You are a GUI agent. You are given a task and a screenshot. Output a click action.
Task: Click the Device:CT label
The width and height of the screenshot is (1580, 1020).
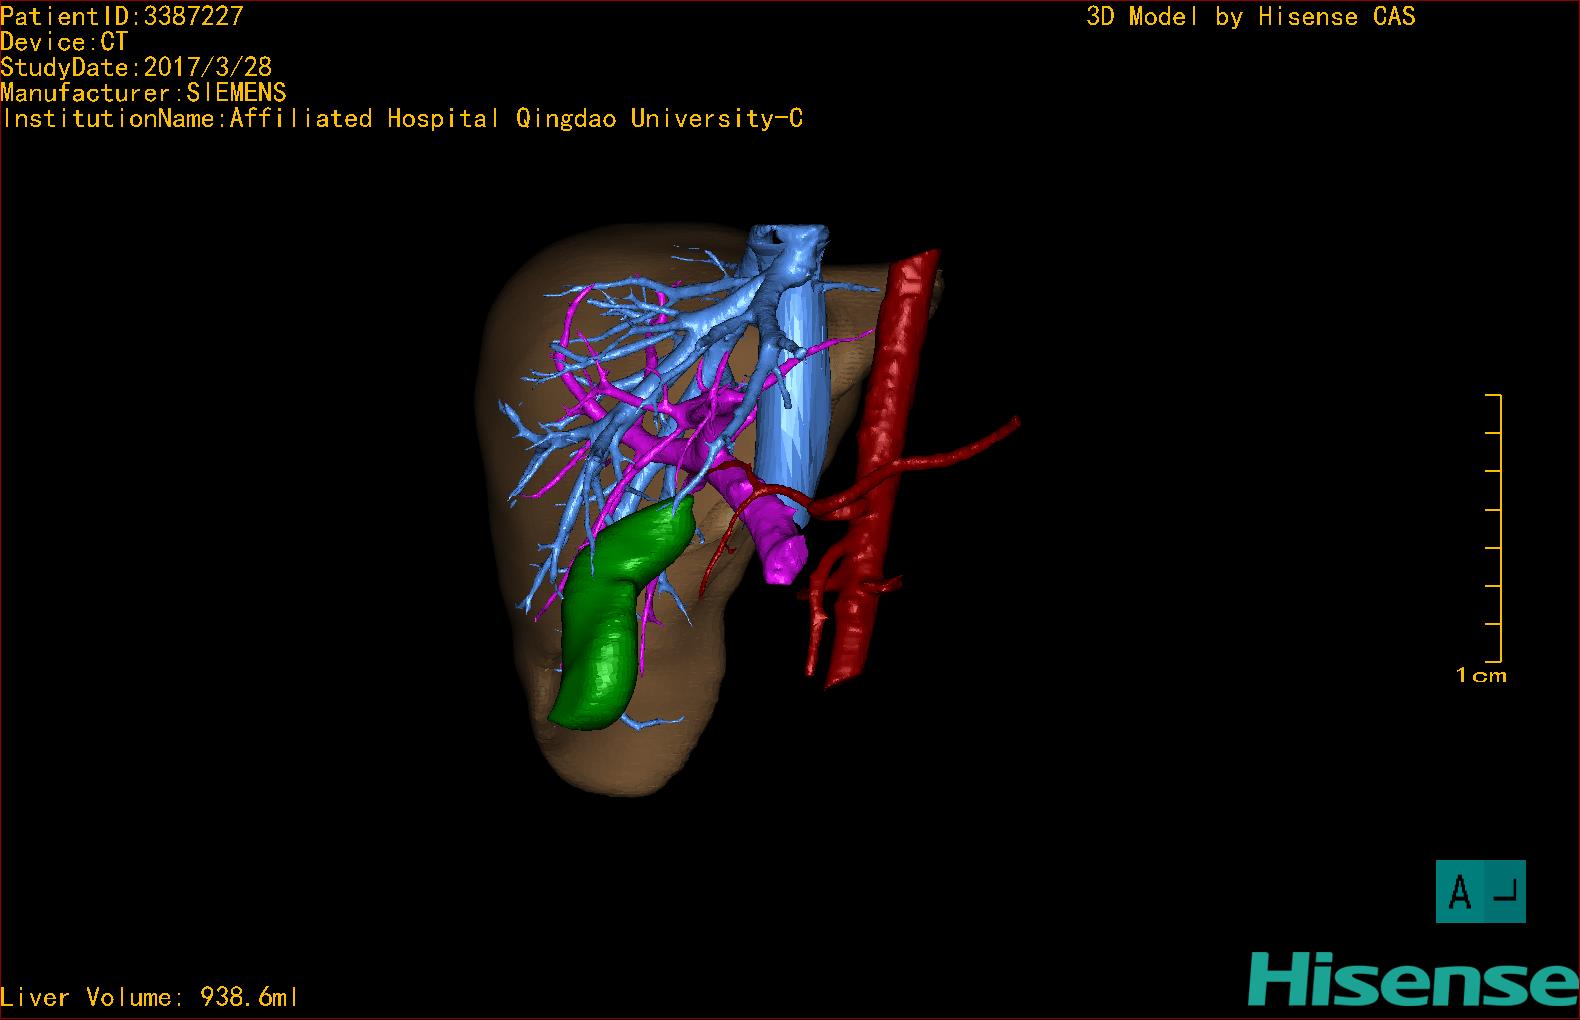pyautogui.click(x=65, y=42)
